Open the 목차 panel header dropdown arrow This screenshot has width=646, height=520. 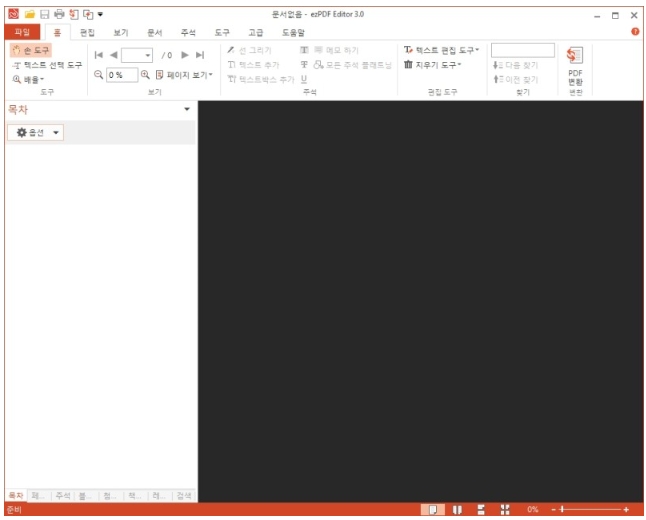[x=187, y=109]
